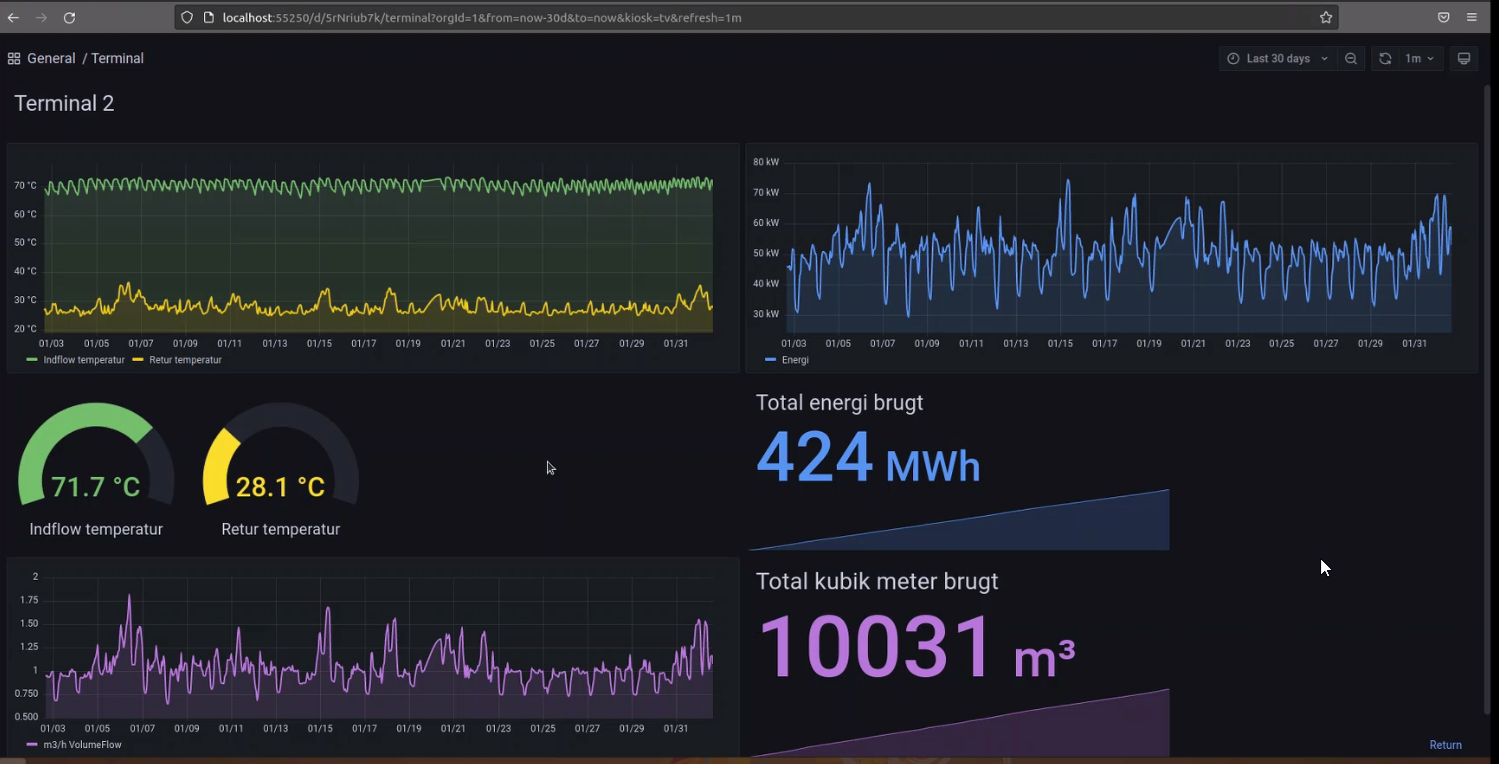Click the shield tracking protection icon
Image resolution: width=1499 pixels, height=764 pixels.
pyautogui.click(x=187, y=17)
